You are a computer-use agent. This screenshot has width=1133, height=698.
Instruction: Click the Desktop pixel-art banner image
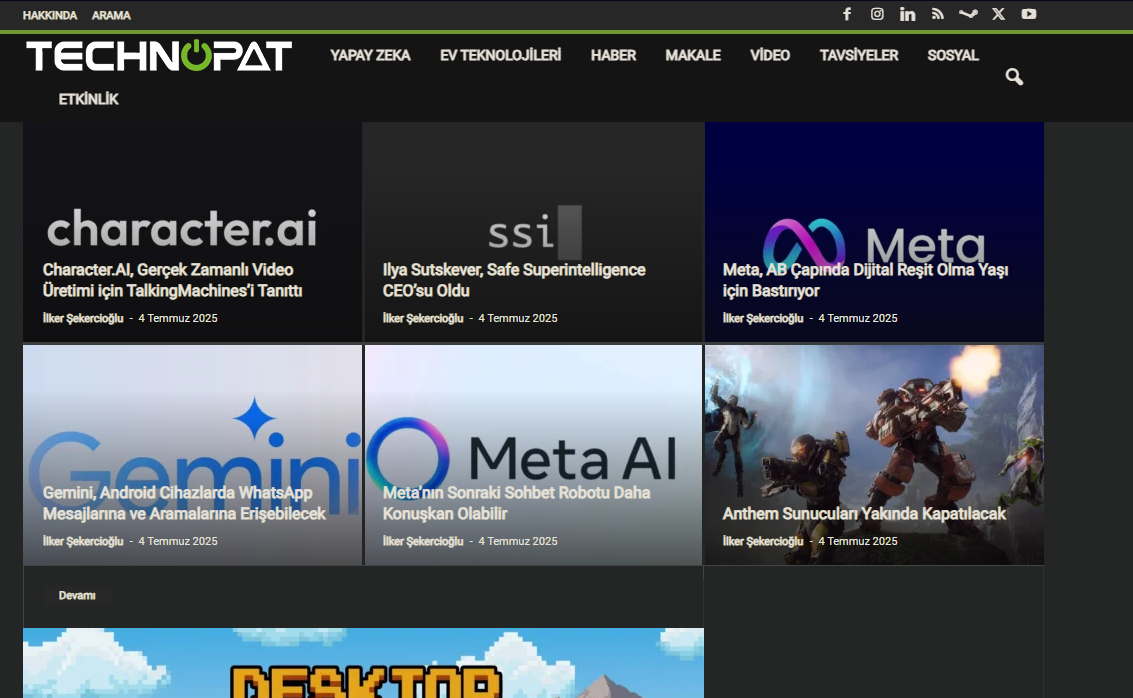pyautogui.click(x=363, y=663)
